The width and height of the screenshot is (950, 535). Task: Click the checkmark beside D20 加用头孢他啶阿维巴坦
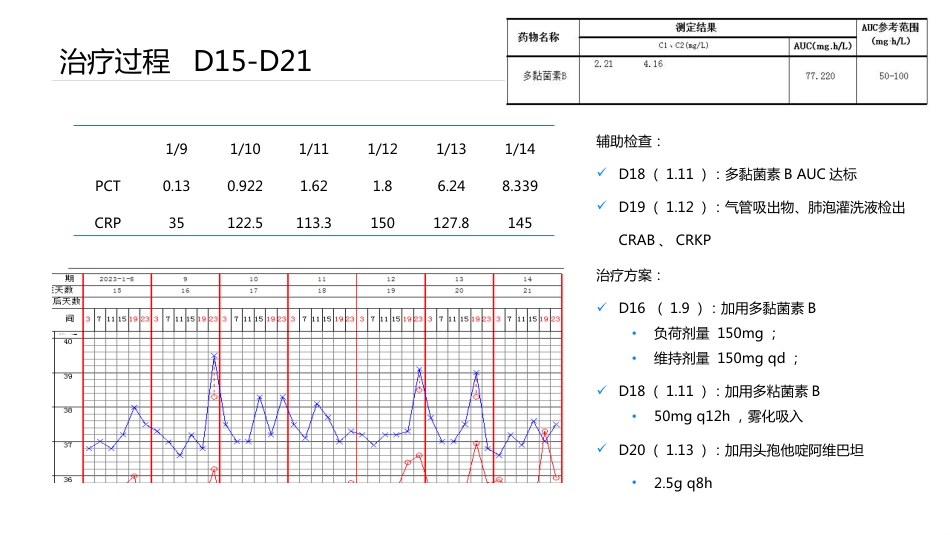pyautogui.click(x=602, y=449)
